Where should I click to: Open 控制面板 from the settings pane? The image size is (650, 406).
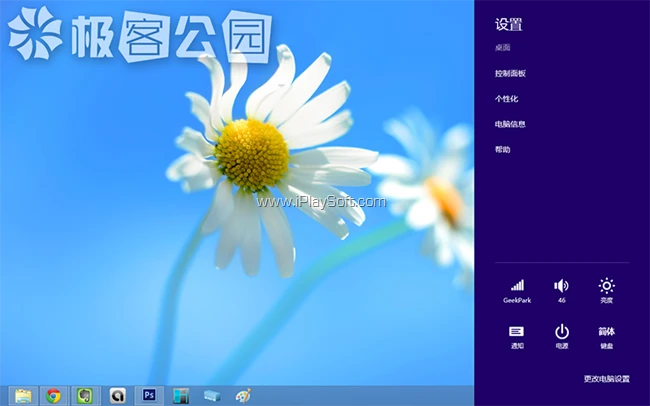coord(510,73)
